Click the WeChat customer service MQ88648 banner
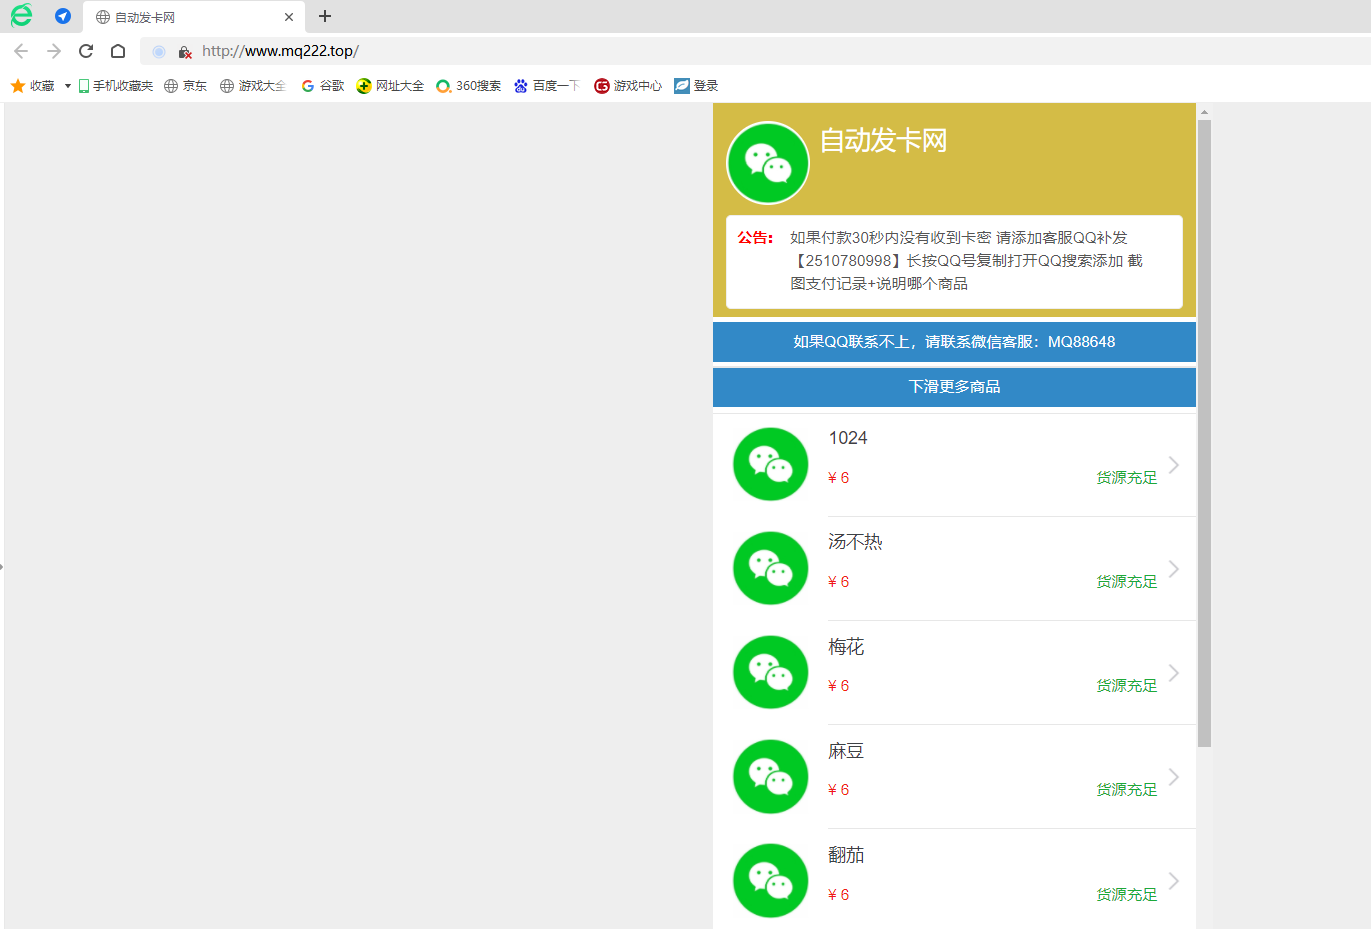This screenshot has width=1371, height=929. pyautogui.click(x=954, y=342)
